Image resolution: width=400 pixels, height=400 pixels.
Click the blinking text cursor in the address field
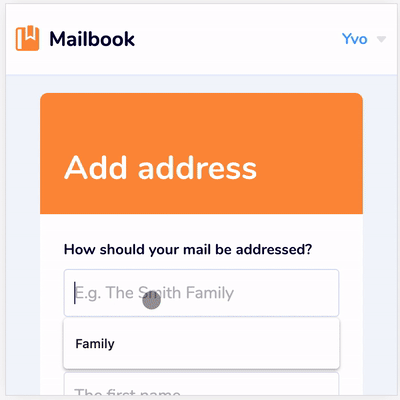[75, 293]
